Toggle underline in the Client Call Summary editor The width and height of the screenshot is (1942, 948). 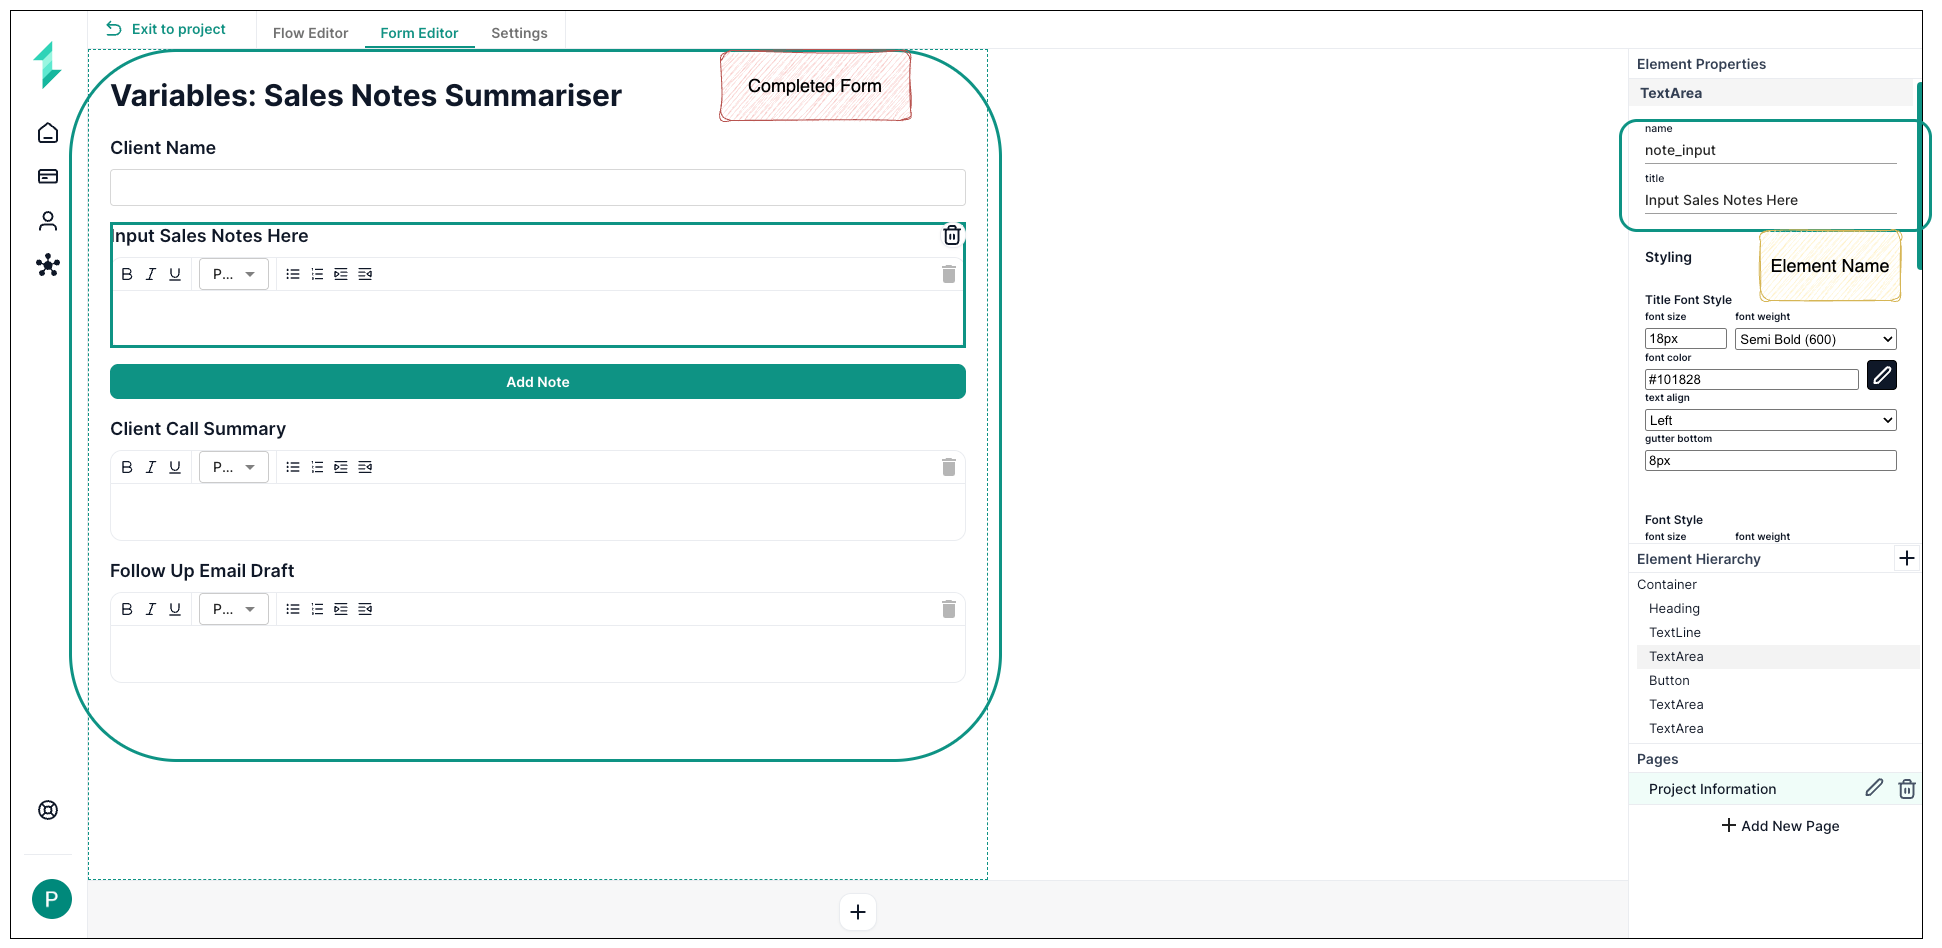click(x=175, y=467)
